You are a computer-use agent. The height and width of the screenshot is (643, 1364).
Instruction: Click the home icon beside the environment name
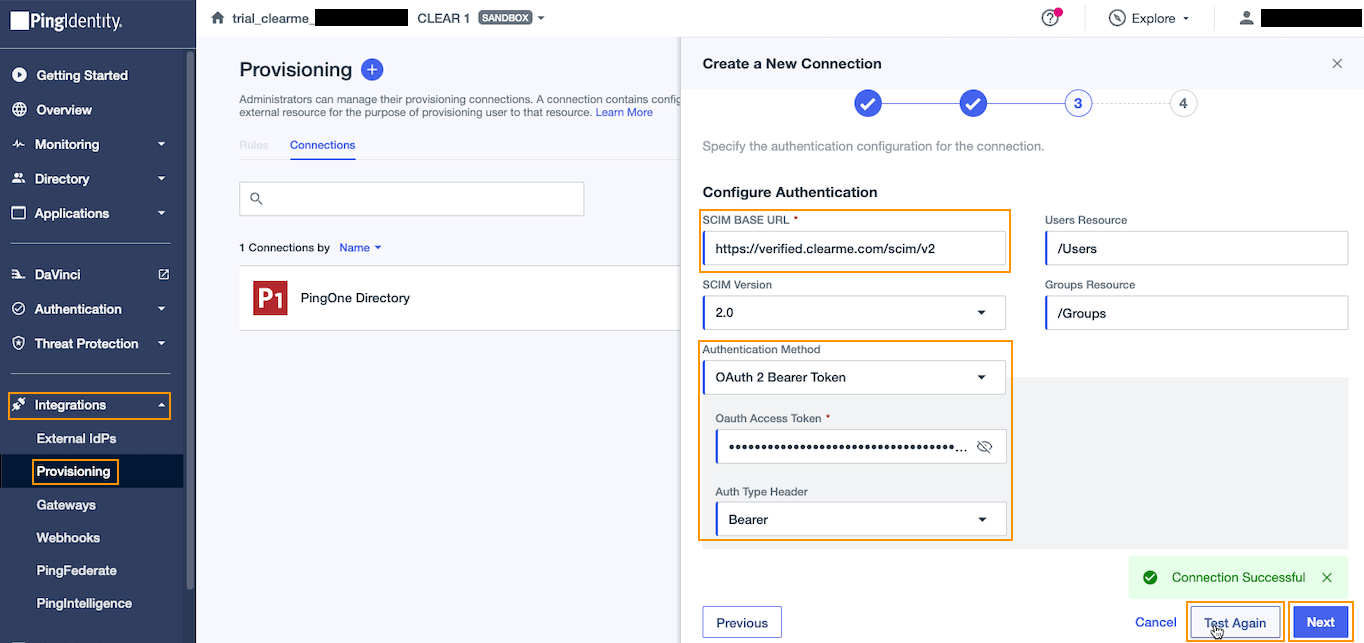pyautogui.click(x=218, y=18)
